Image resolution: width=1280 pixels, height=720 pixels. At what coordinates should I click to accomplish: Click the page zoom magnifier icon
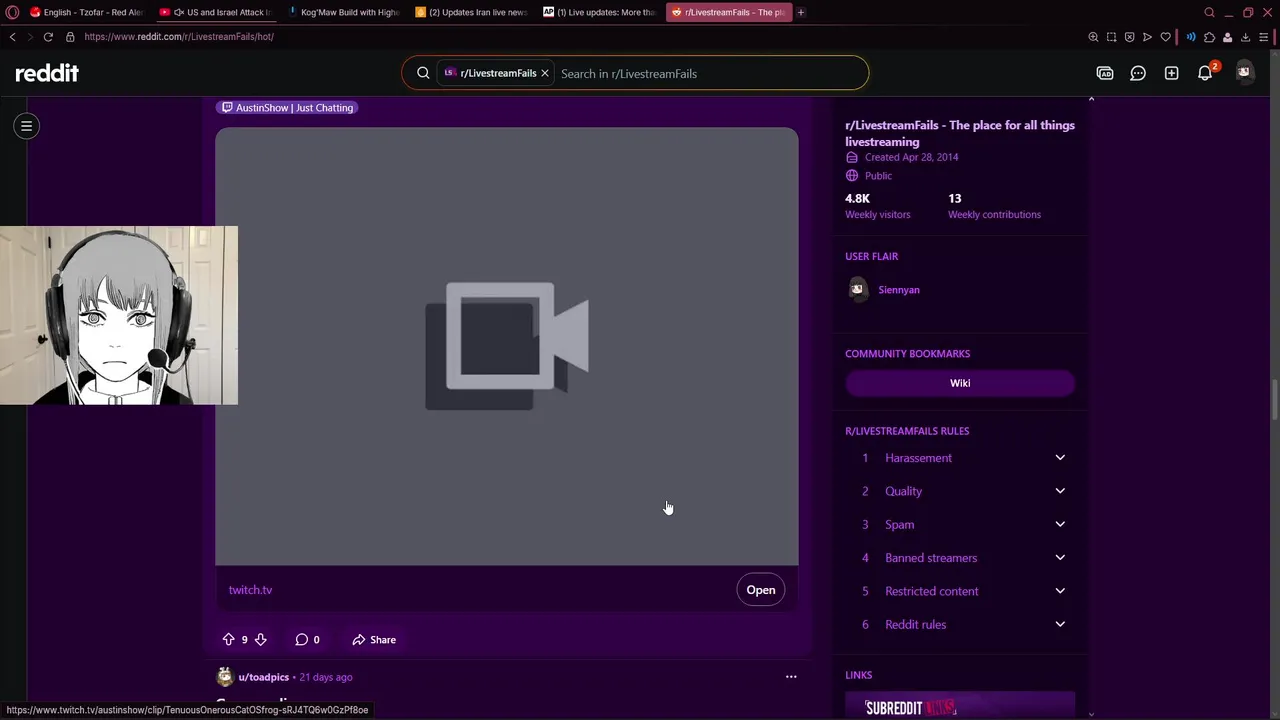click(1093, 37)
